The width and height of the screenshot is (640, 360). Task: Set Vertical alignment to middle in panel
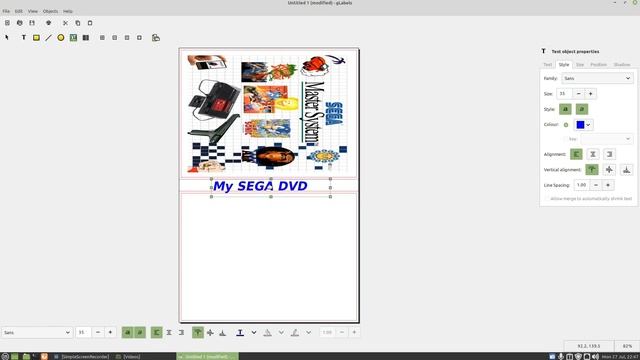(609, 169)
